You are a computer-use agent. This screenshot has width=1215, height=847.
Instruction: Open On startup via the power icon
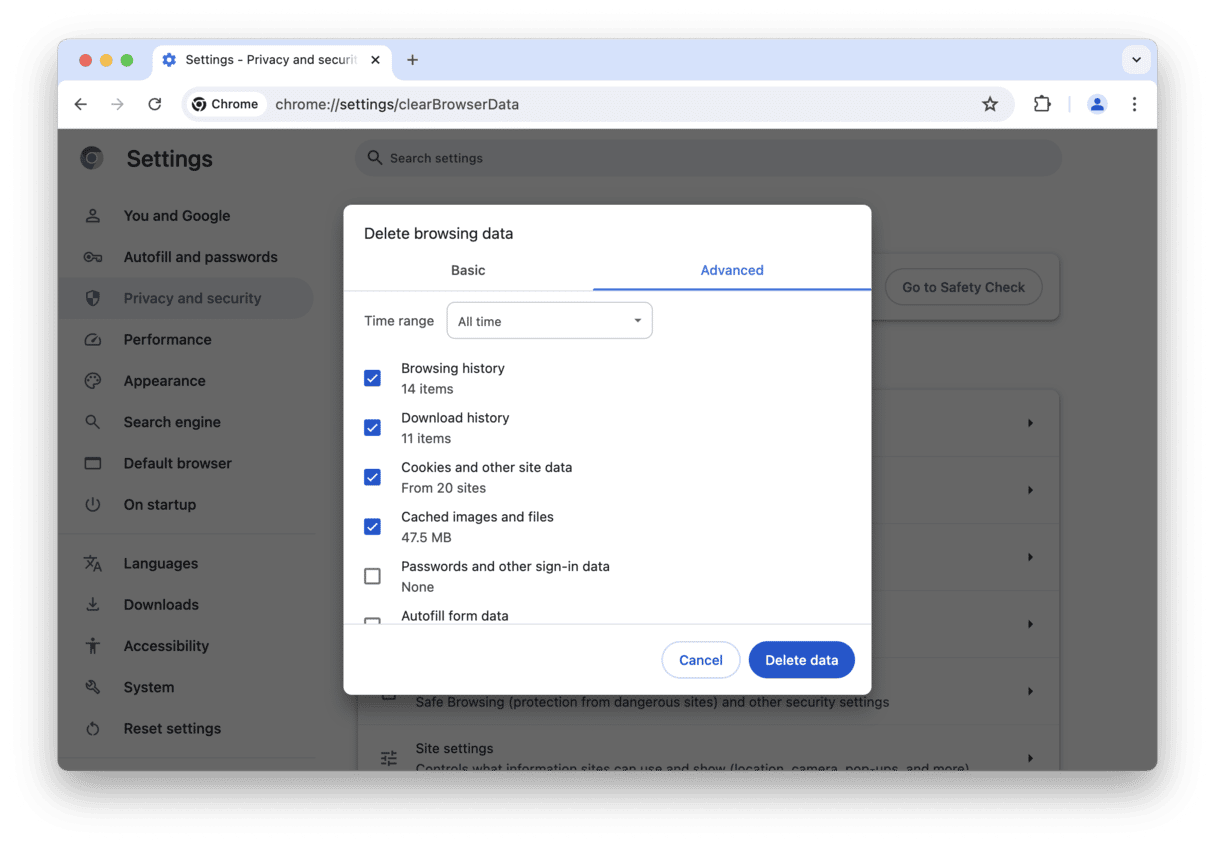[92, 504]
